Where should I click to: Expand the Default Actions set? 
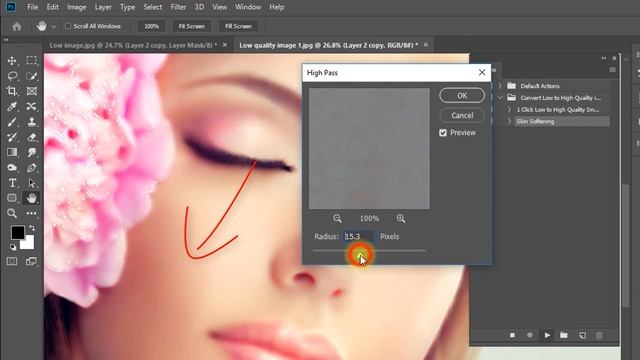[x=500, y=86]
